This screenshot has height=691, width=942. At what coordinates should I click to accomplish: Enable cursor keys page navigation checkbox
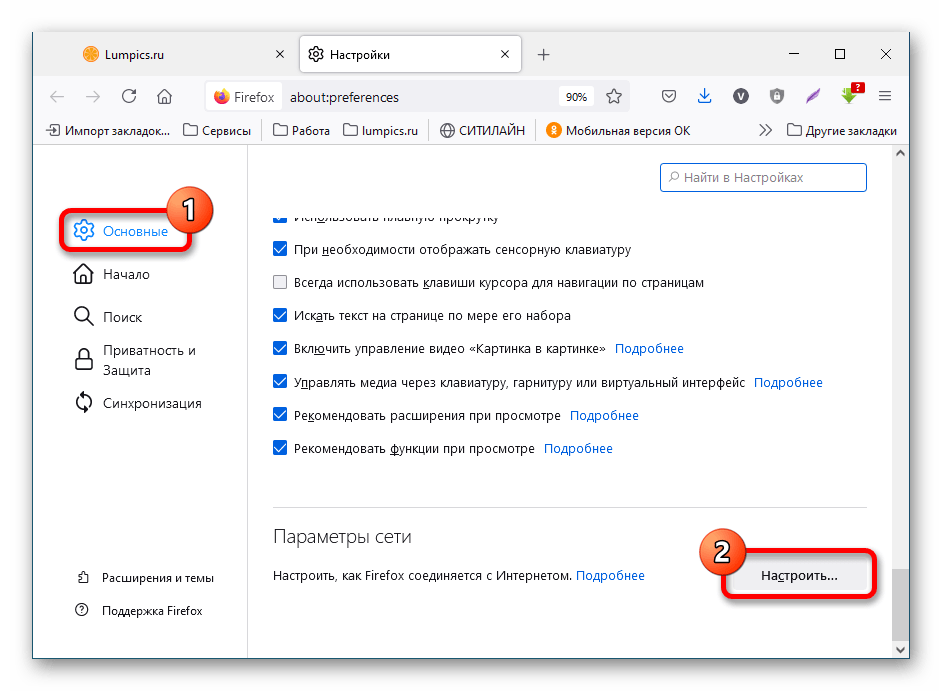click(x=280, y=282)
